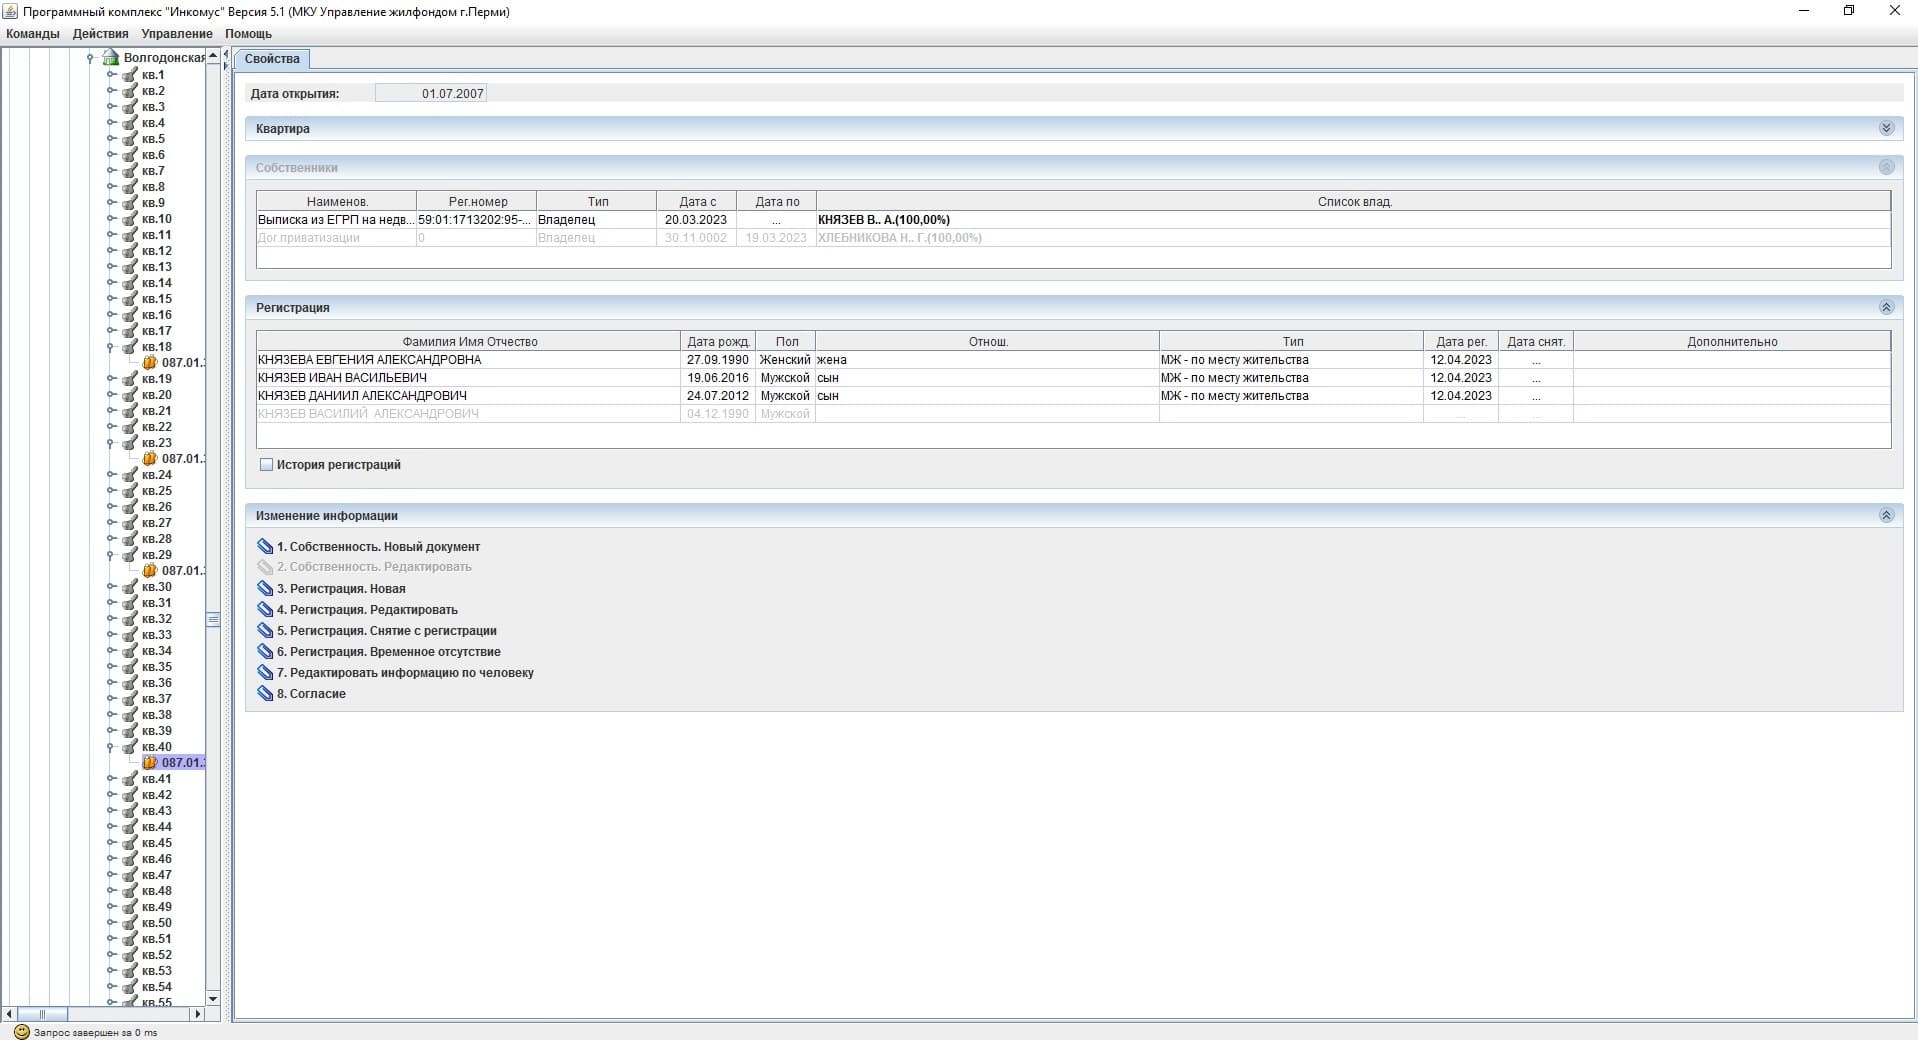The width and height of the screenshot is (1918, 1040).
Task: Toggle the Собственники section chevron
Action: pos(1886,167)
